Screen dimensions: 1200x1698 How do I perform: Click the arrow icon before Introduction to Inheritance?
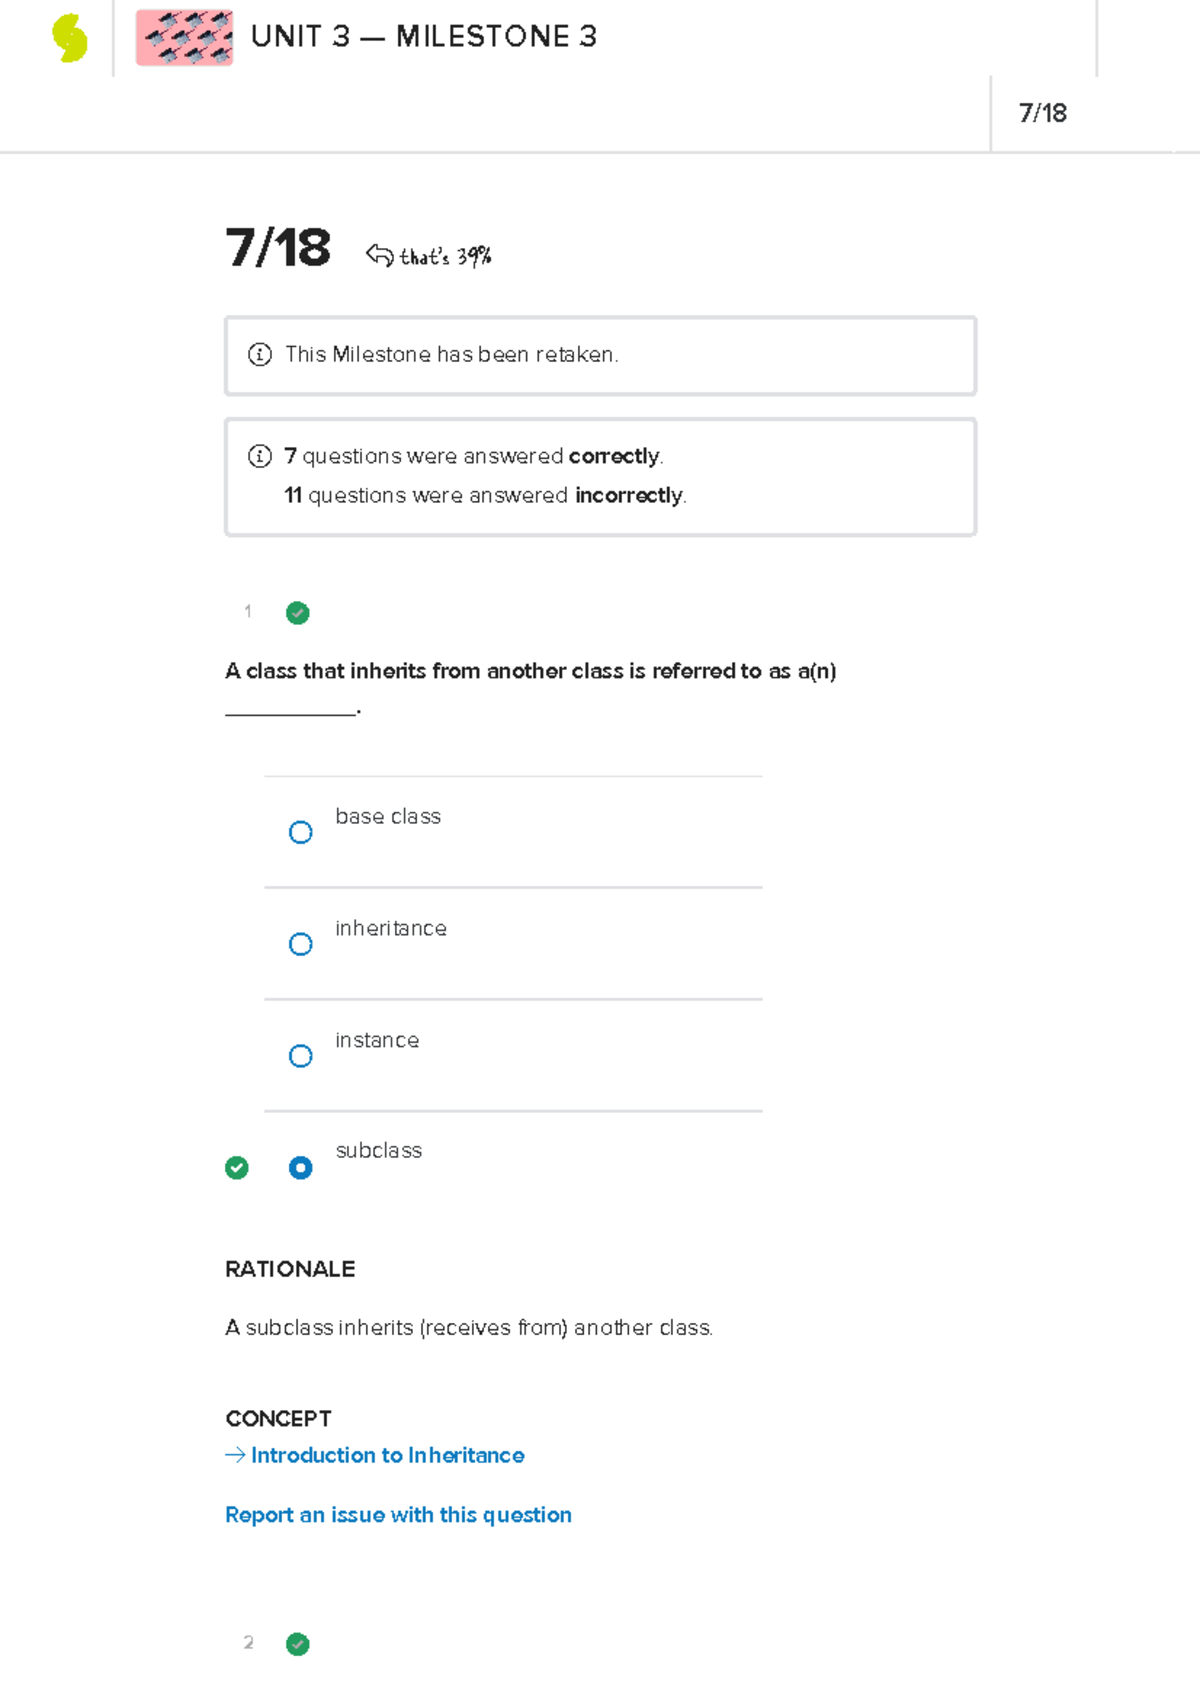tap(235, 1455)
